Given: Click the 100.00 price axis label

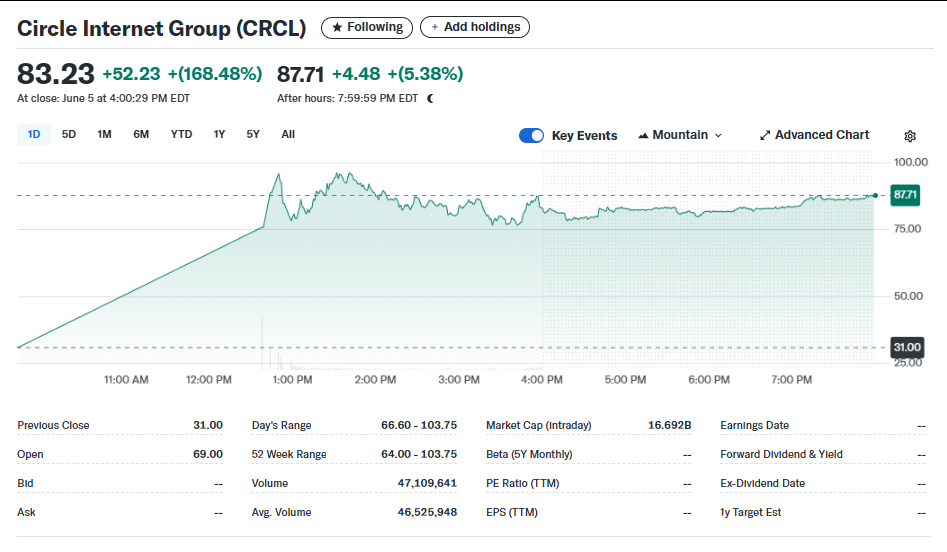Looking at the screenshot, I should tap(911, 162).
